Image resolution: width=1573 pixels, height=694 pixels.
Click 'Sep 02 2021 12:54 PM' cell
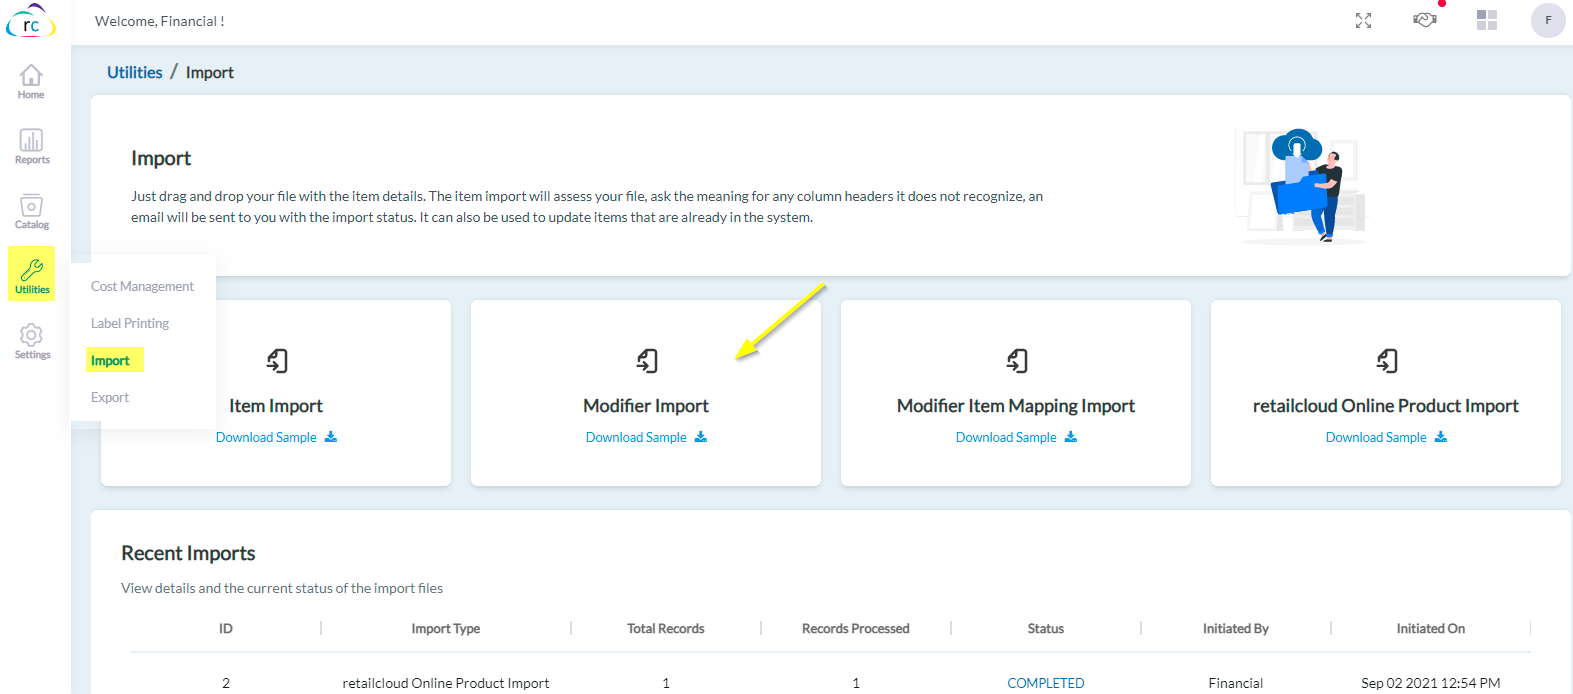click(1431, 683)
